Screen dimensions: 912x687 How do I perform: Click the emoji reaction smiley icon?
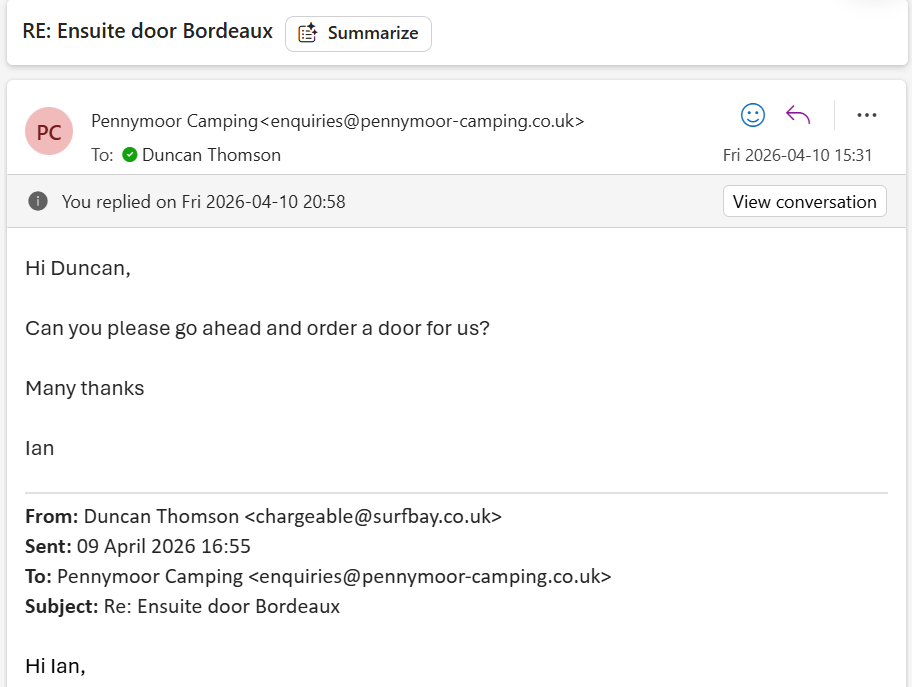tap(753, 115)
